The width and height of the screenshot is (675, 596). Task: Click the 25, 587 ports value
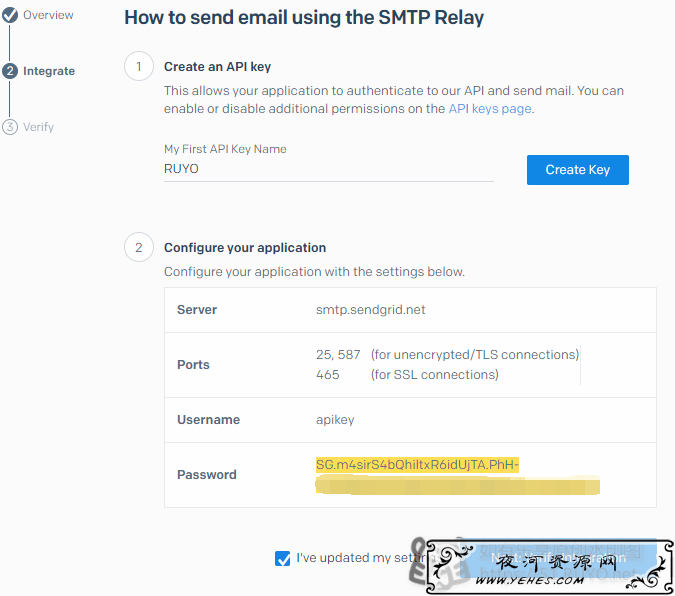[x=338, y=354]
